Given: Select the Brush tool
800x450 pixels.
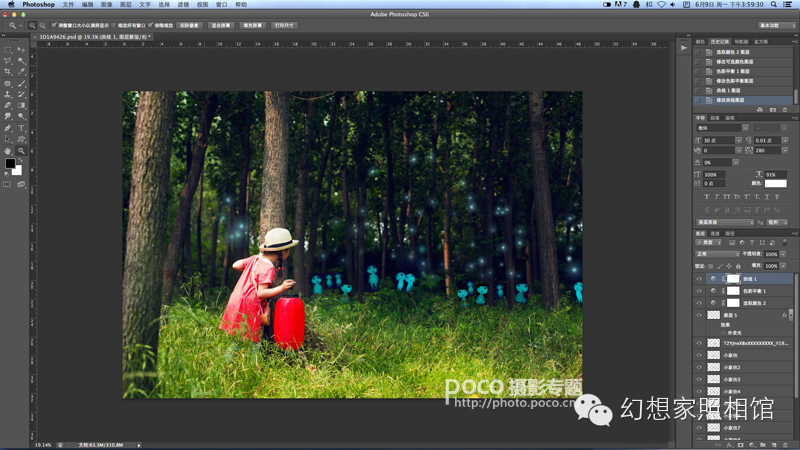Looking at the screenshot, I should [21, 83].
